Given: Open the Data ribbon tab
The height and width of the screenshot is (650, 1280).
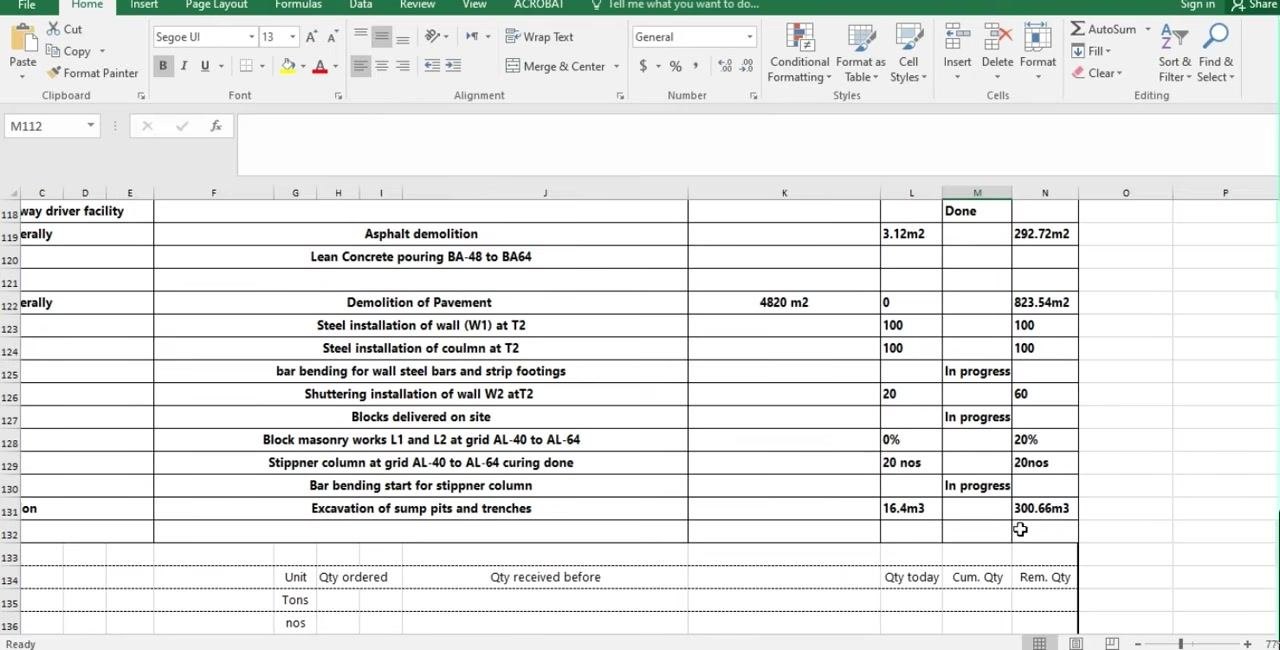Looking at the screenshot, I should coord(361,5).
